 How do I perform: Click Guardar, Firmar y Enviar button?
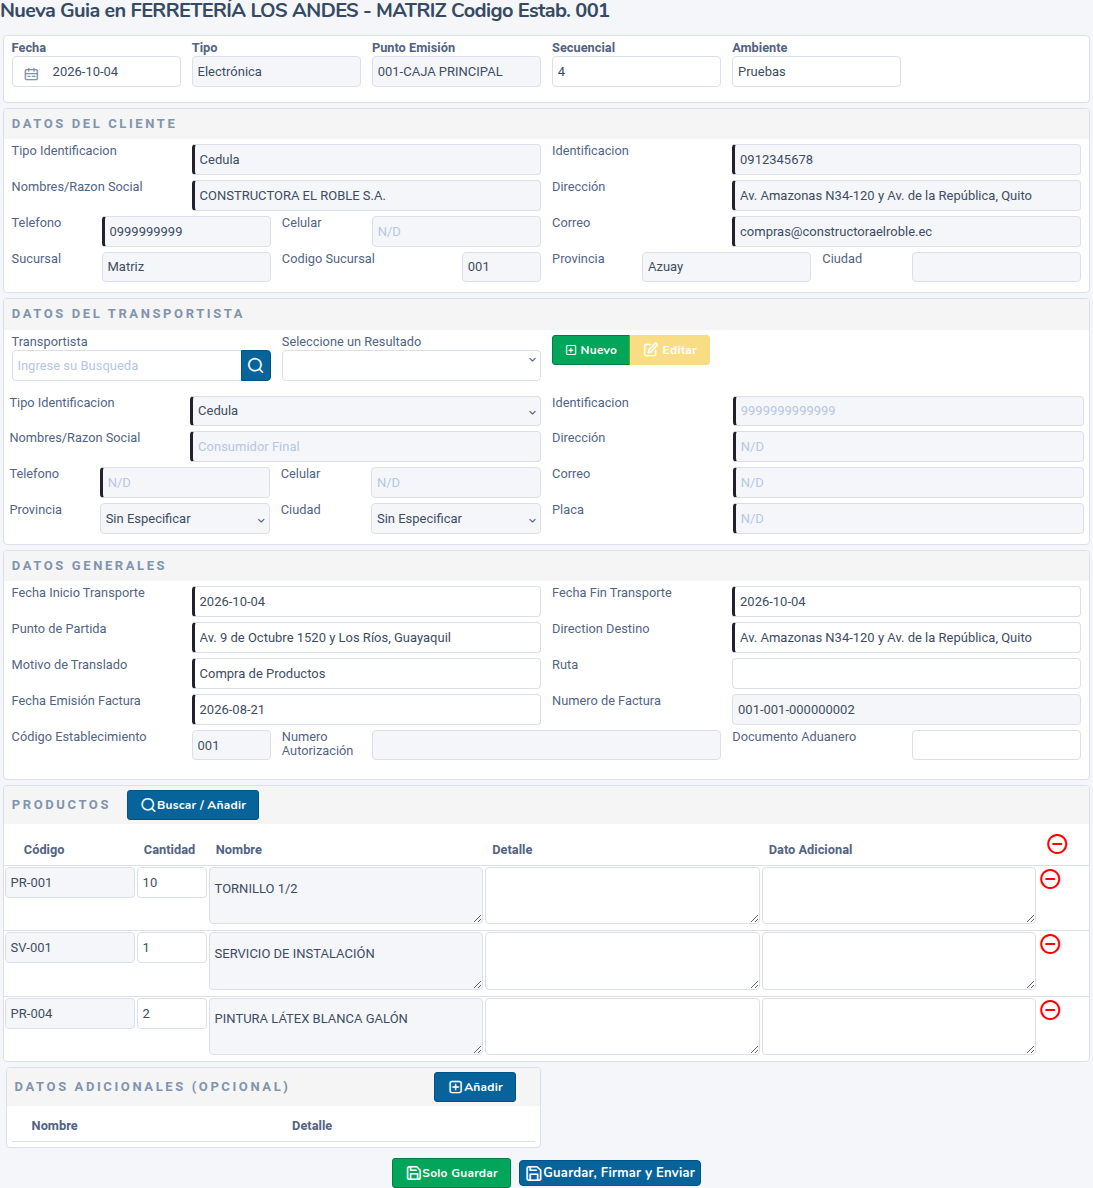tap(610, 1173)
